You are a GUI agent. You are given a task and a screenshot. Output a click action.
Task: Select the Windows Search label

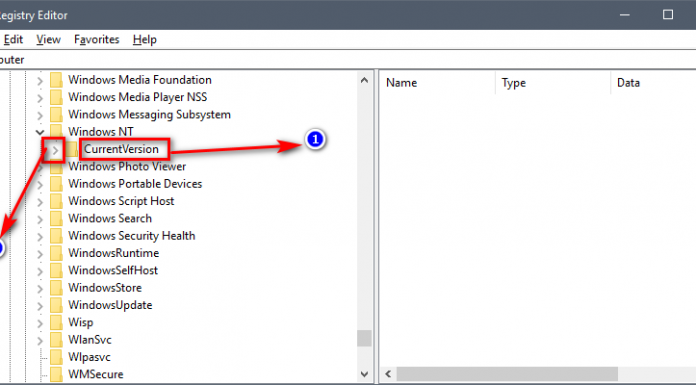coord(110,218)
